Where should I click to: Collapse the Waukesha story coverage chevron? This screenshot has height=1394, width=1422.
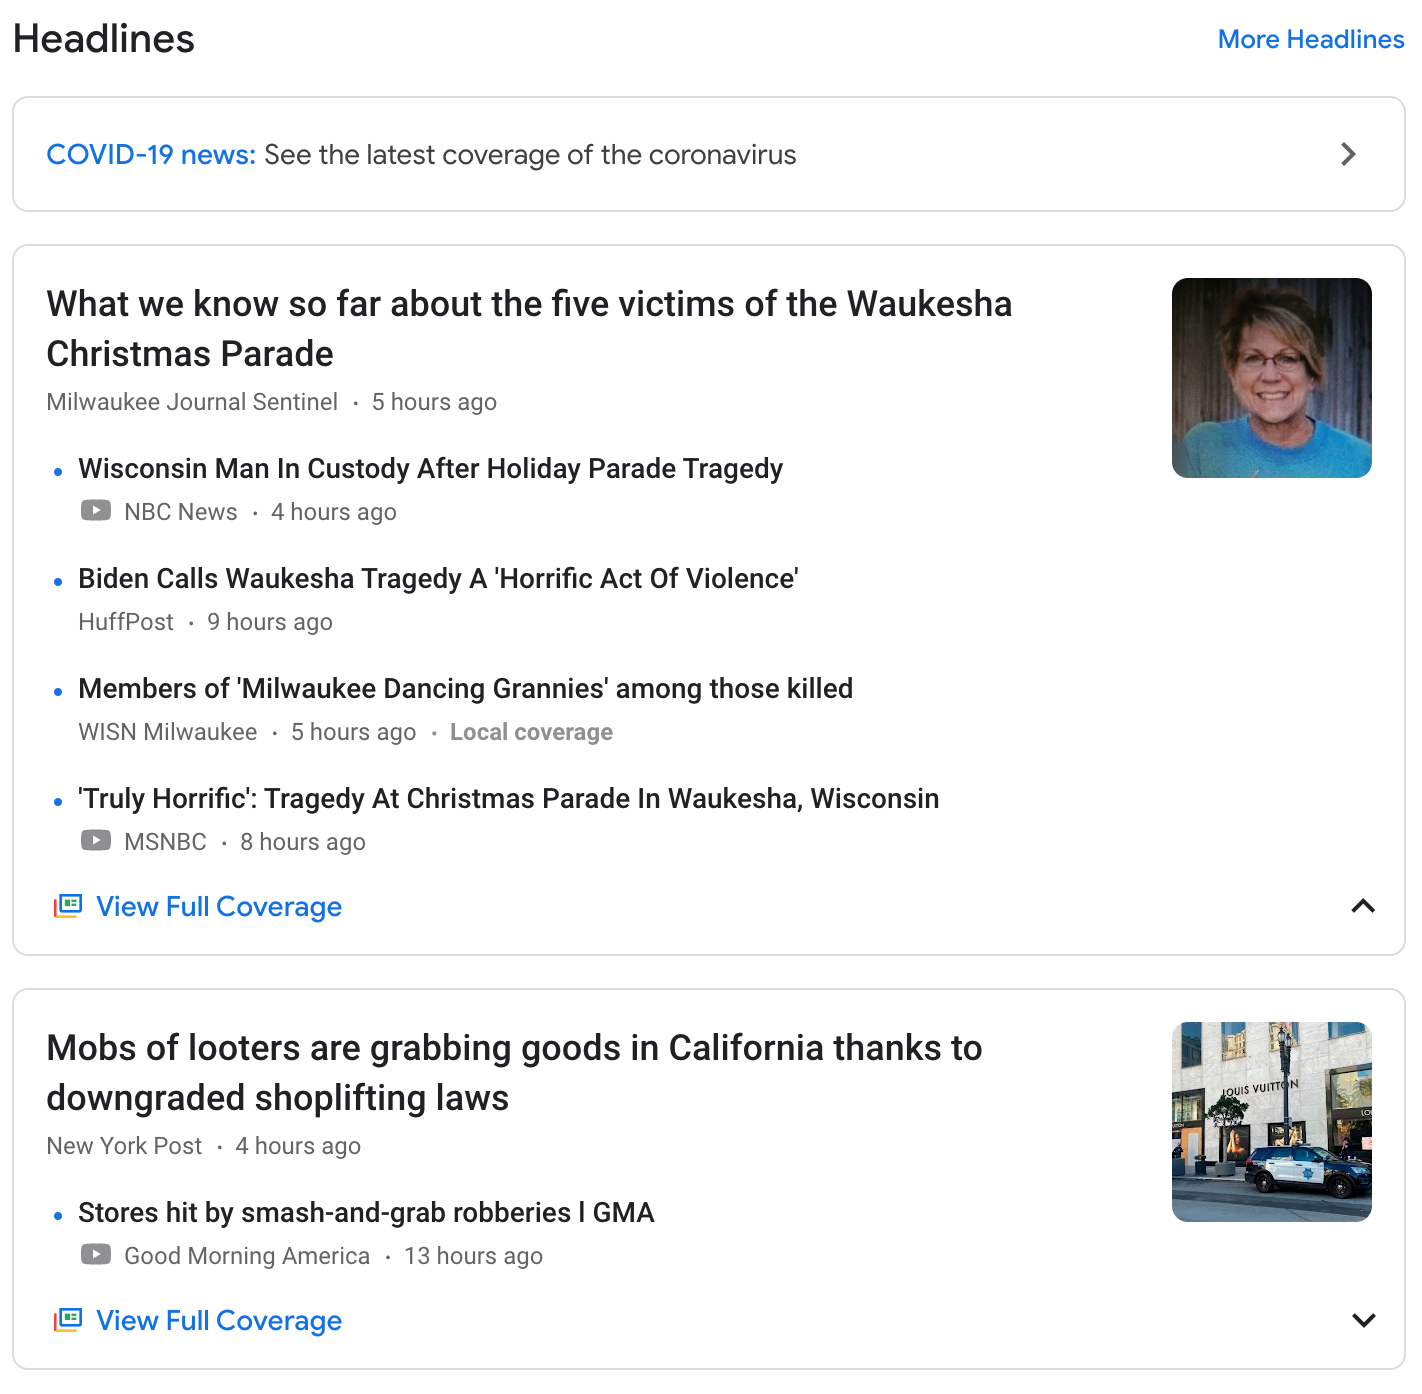pyautogui.click(x=1363, y=906)
